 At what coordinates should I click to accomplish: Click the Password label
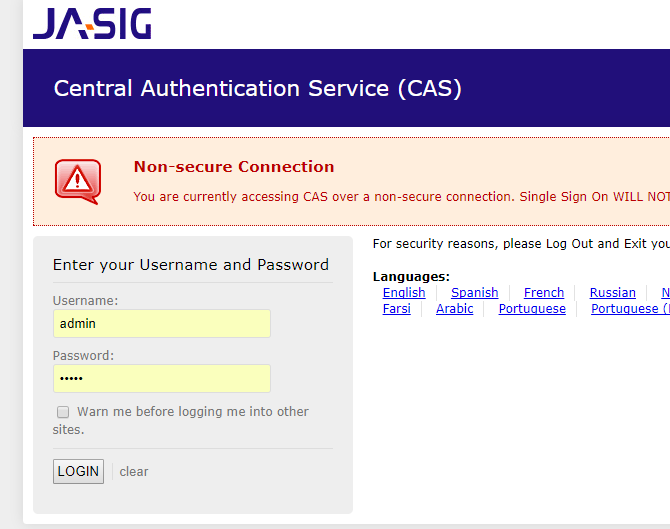(83, 355)
